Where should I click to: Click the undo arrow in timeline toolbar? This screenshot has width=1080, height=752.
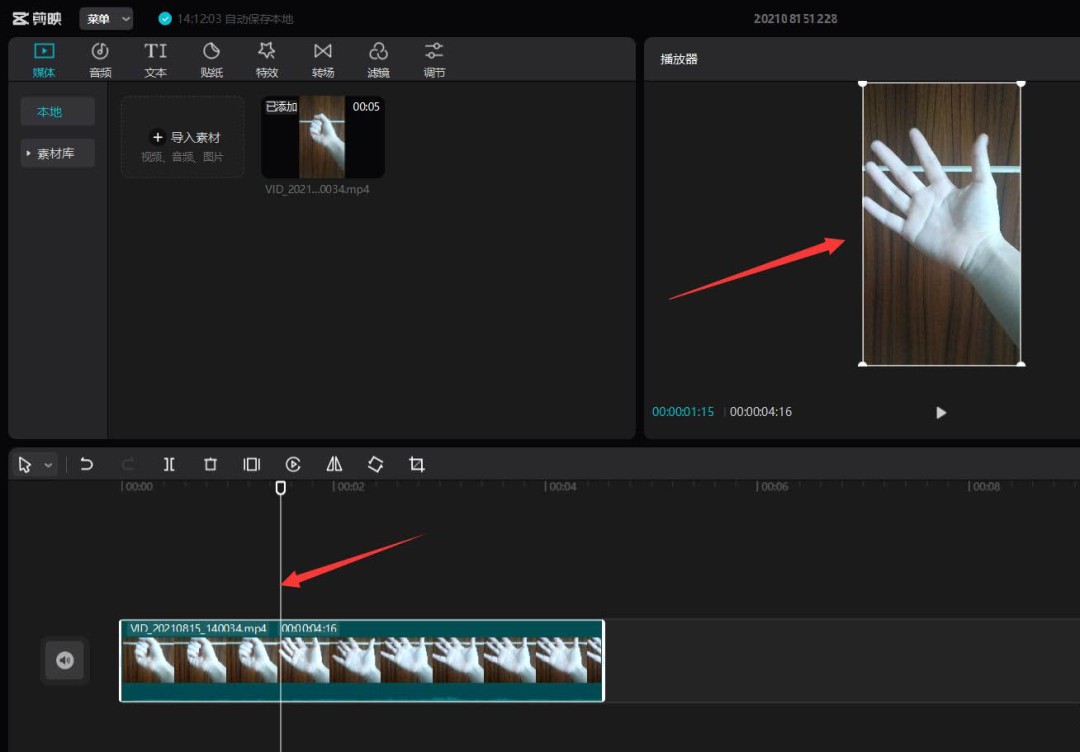tap(87, 464)
